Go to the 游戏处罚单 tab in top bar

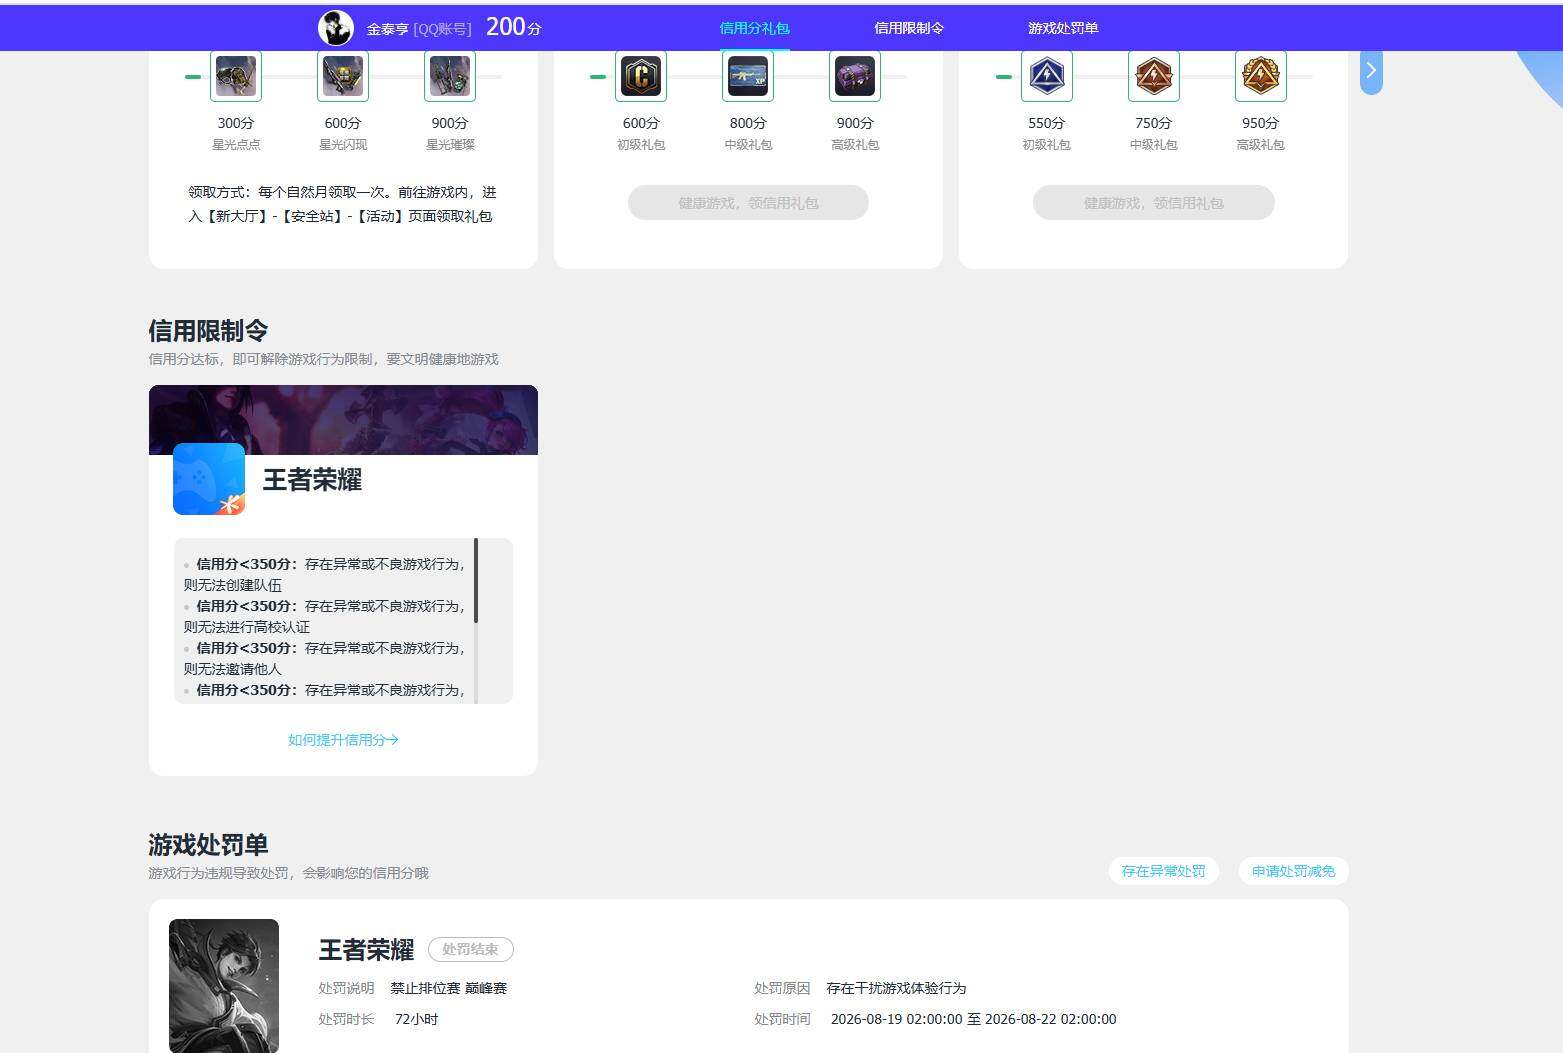point(1063,28)
